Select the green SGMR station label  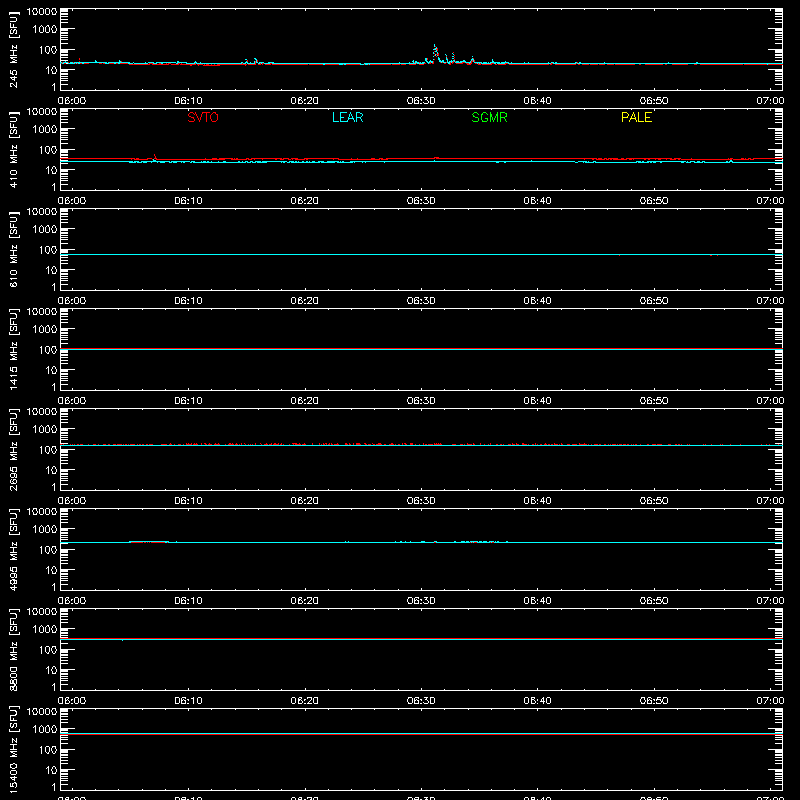pyautogui.click(x=489, y=117)
